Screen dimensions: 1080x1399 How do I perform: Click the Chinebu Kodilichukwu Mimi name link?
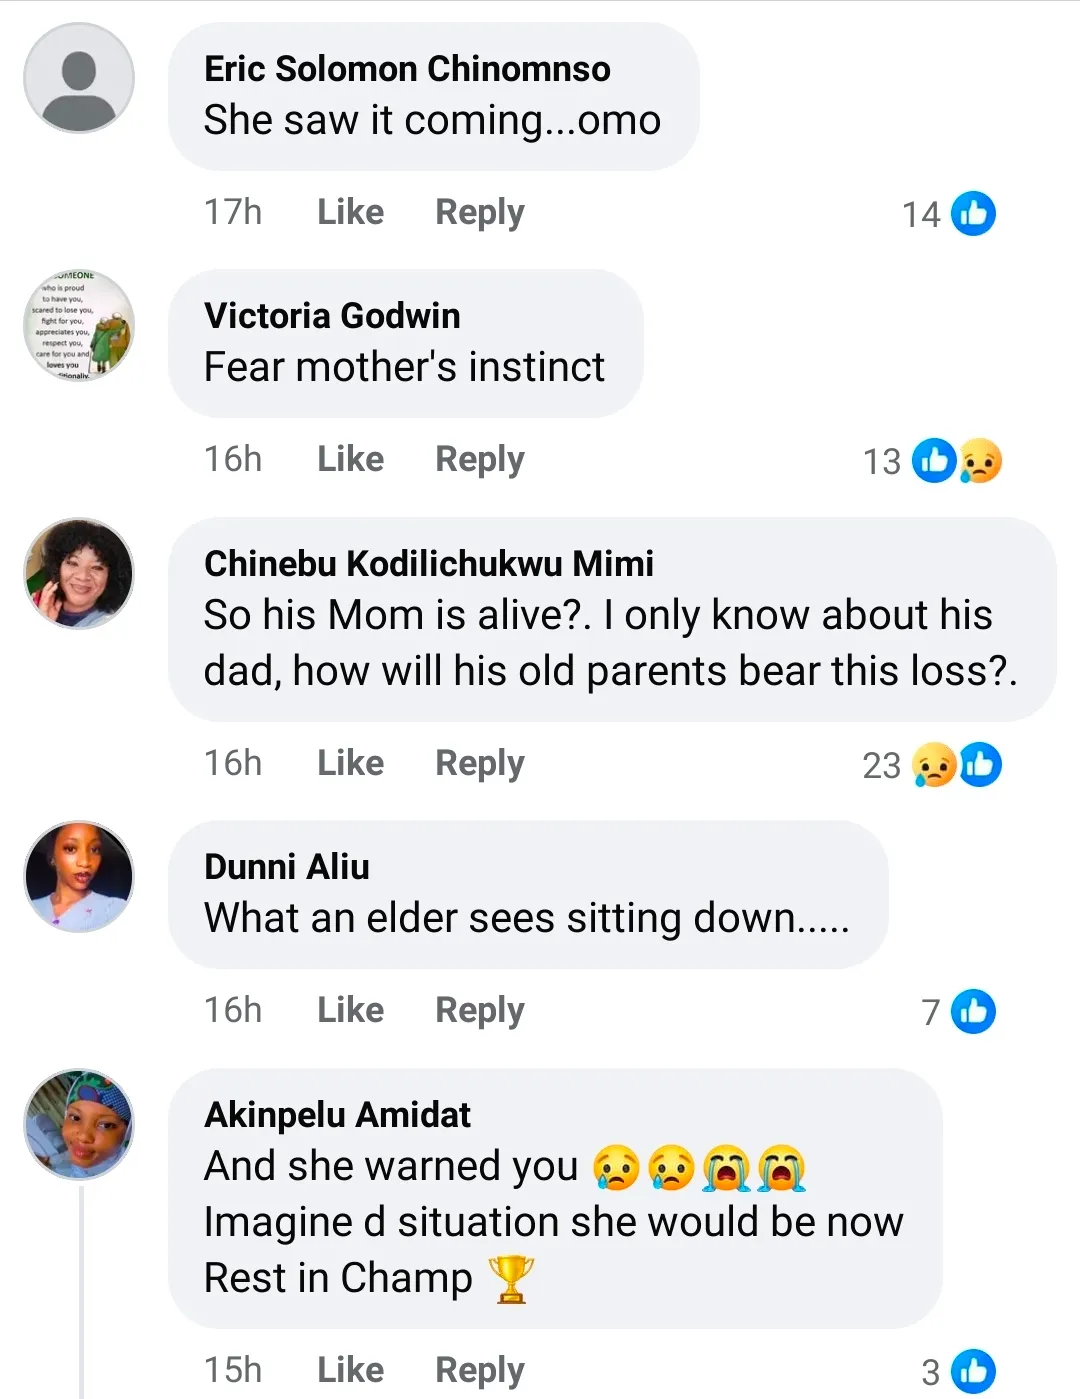428,564
